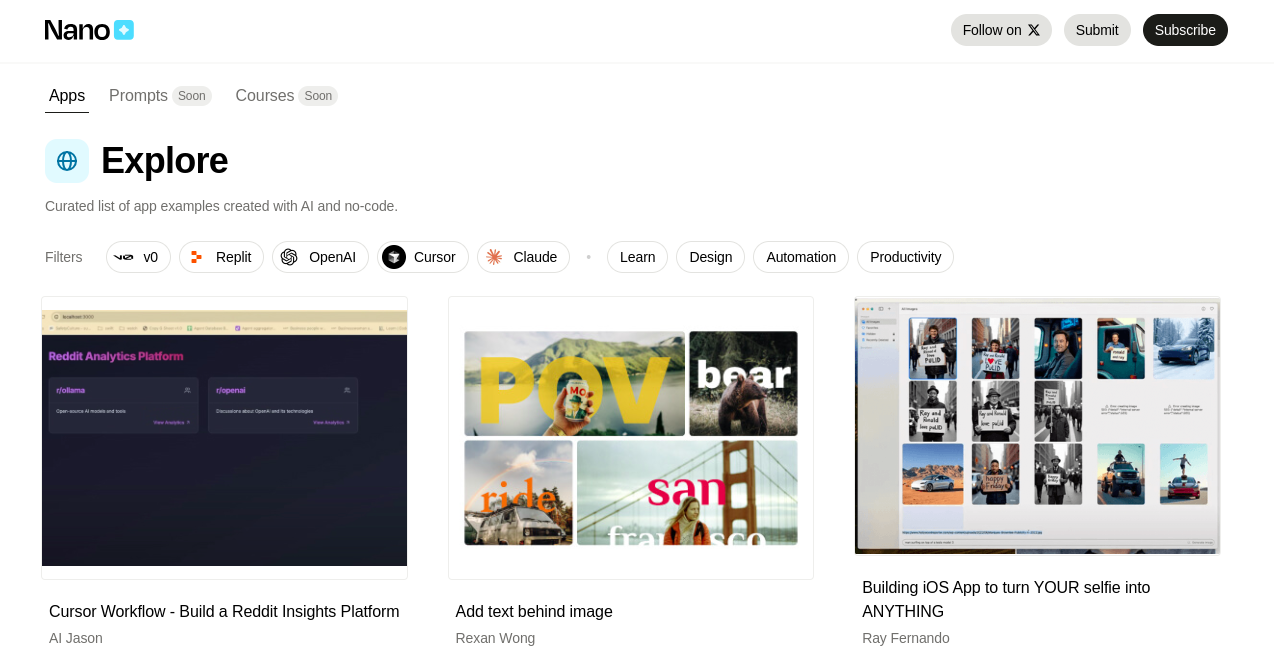Filter apps by Automation category
1274x666 pixels.
(x=801, y=257)
